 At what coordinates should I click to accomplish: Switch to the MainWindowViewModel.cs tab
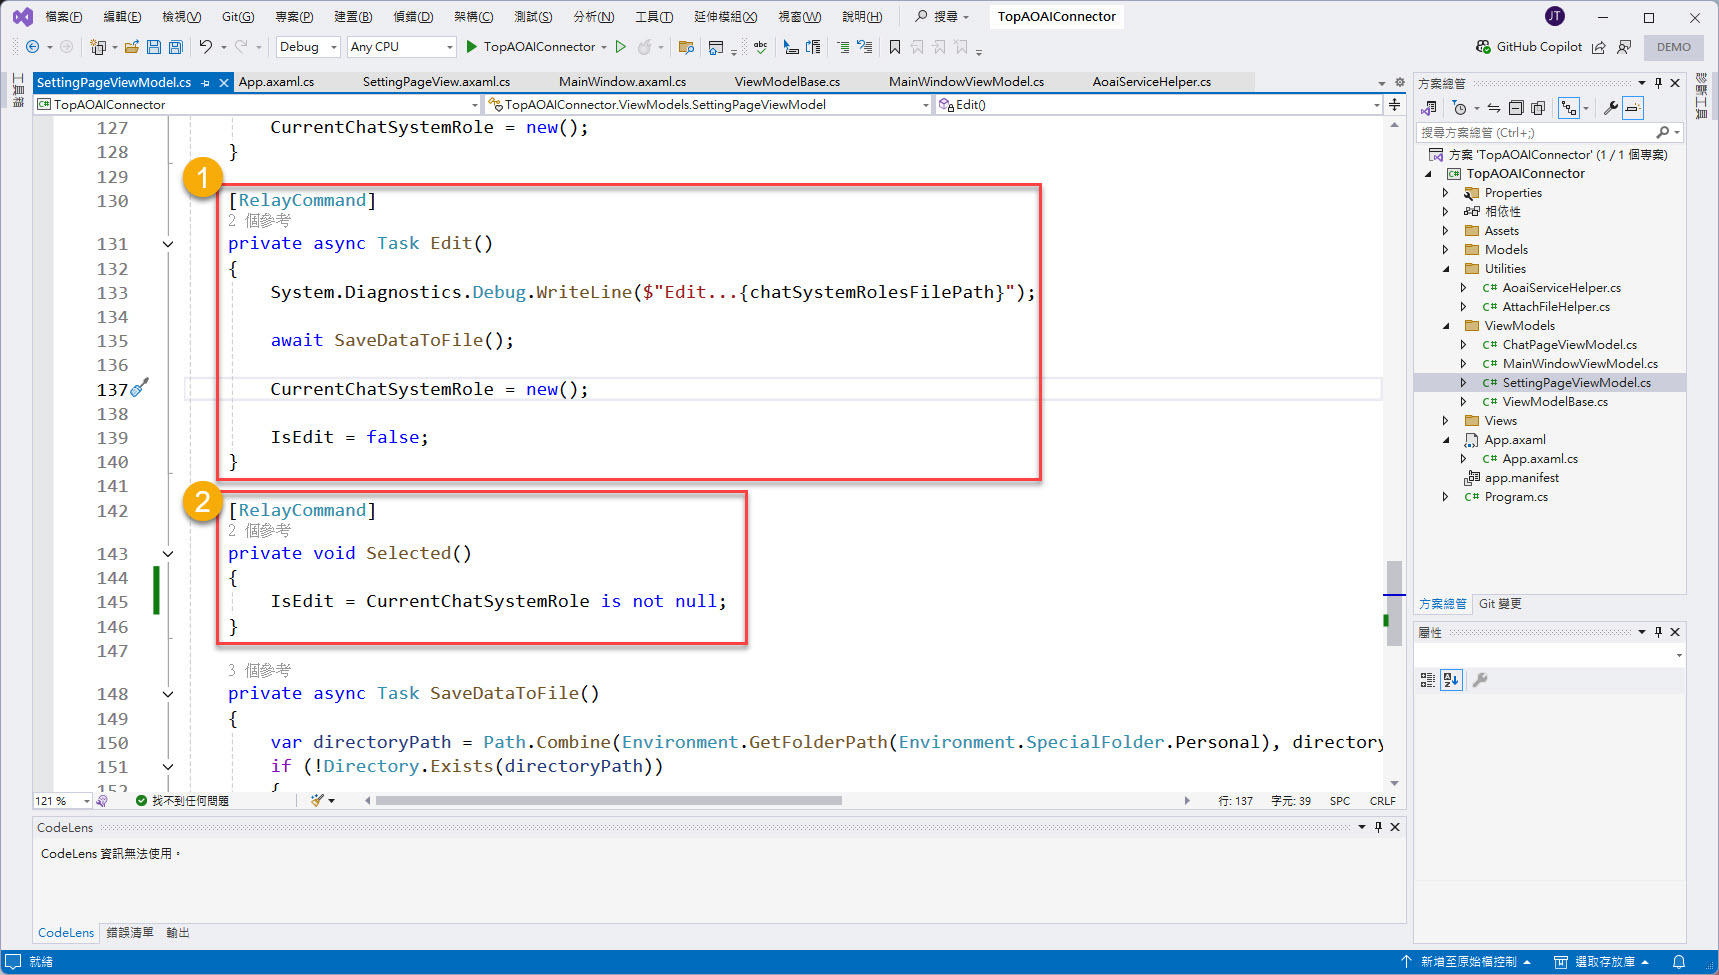(x=966, y=82)
